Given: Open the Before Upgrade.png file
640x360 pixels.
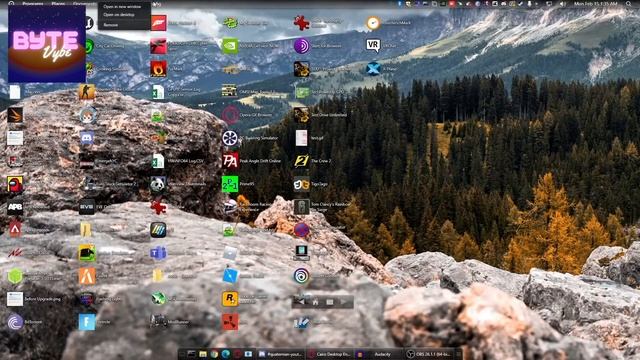Looking at the screenshot, I should point(15,299).
